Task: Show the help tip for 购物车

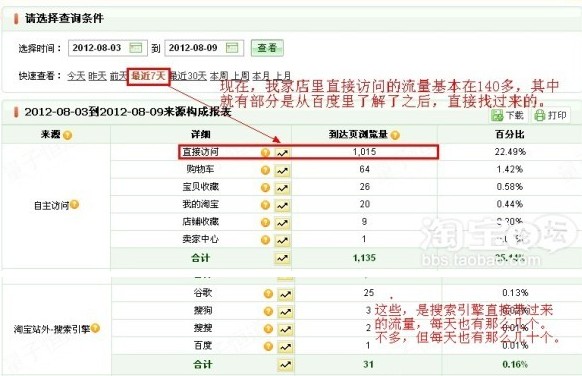Action: point(265,170)
